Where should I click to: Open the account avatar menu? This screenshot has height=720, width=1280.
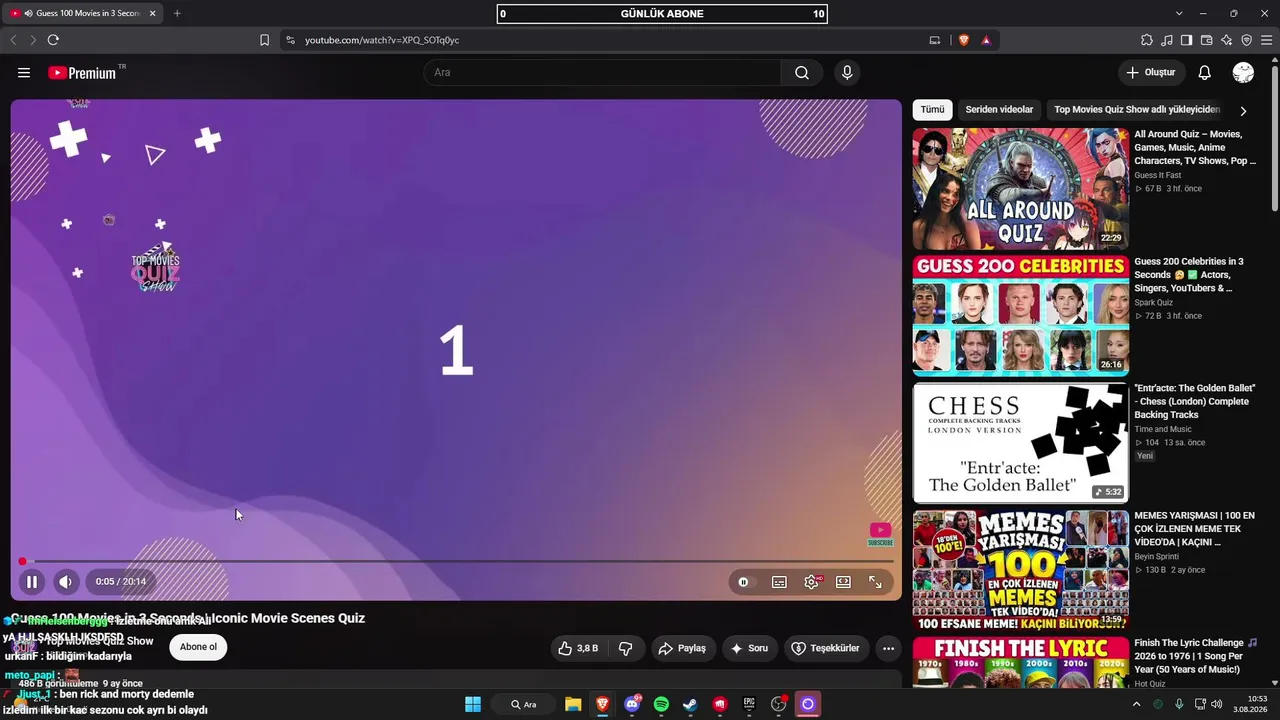pyautogui.click(x=1243, y=73)
